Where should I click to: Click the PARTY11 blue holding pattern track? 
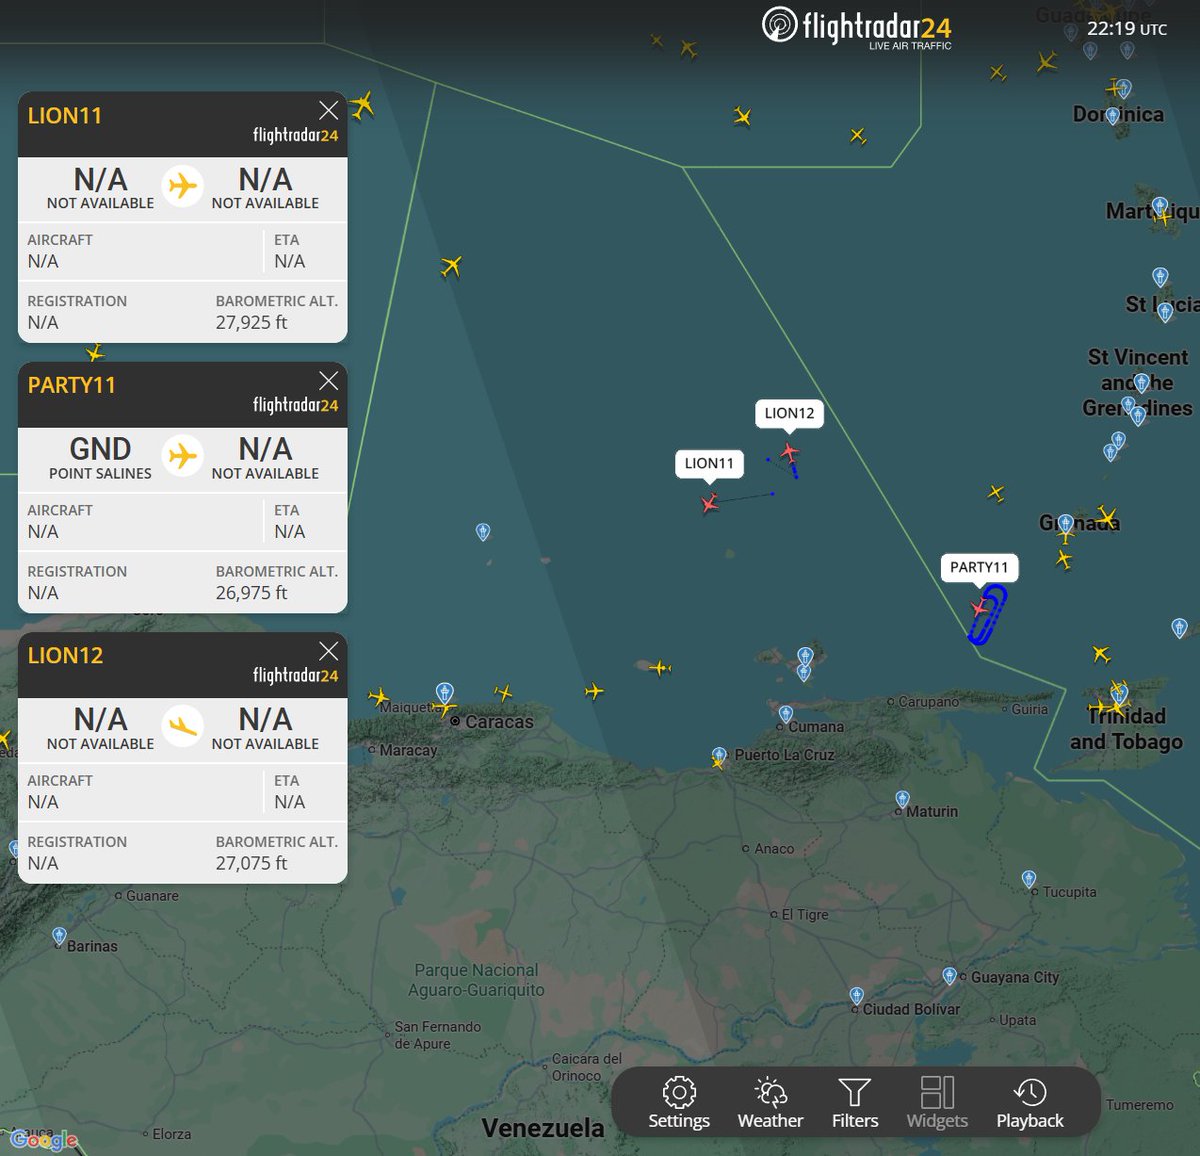(987, 616)
